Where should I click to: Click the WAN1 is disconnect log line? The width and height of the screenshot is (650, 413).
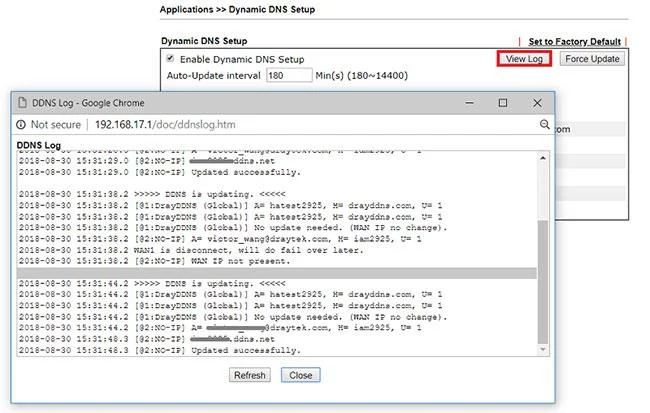click(191, 250)
